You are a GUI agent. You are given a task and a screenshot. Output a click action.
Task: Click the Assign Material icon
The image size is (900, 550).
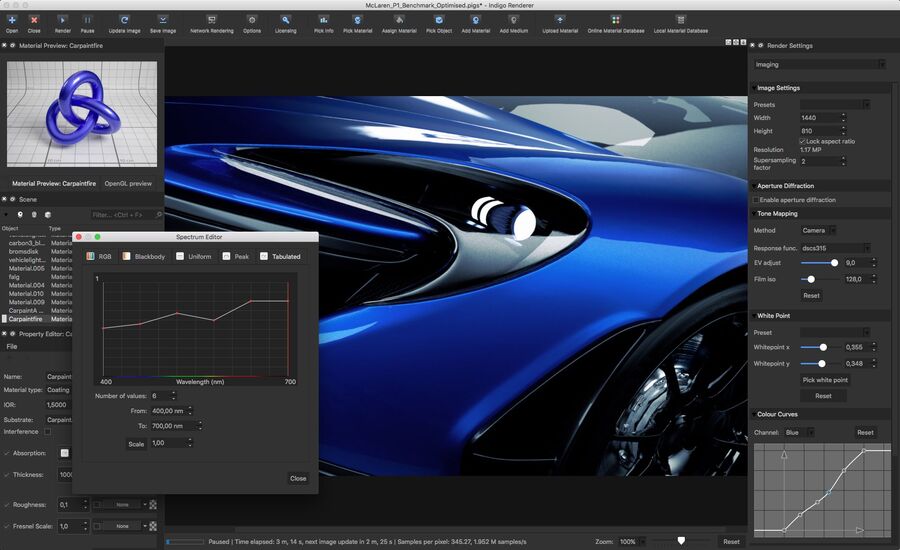click(x=398, y=20)
